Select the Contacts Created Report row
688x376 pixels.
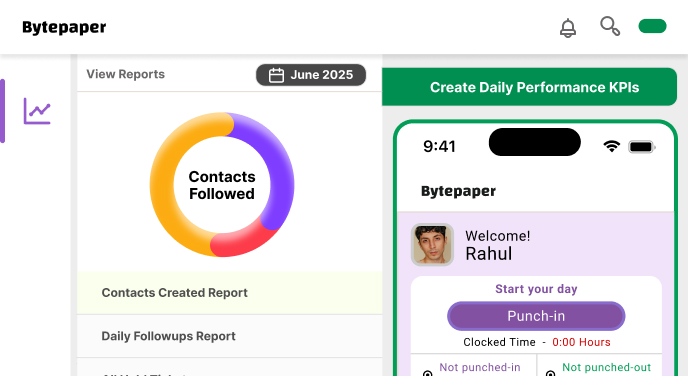pyautogui.click(x=229, y=293)
